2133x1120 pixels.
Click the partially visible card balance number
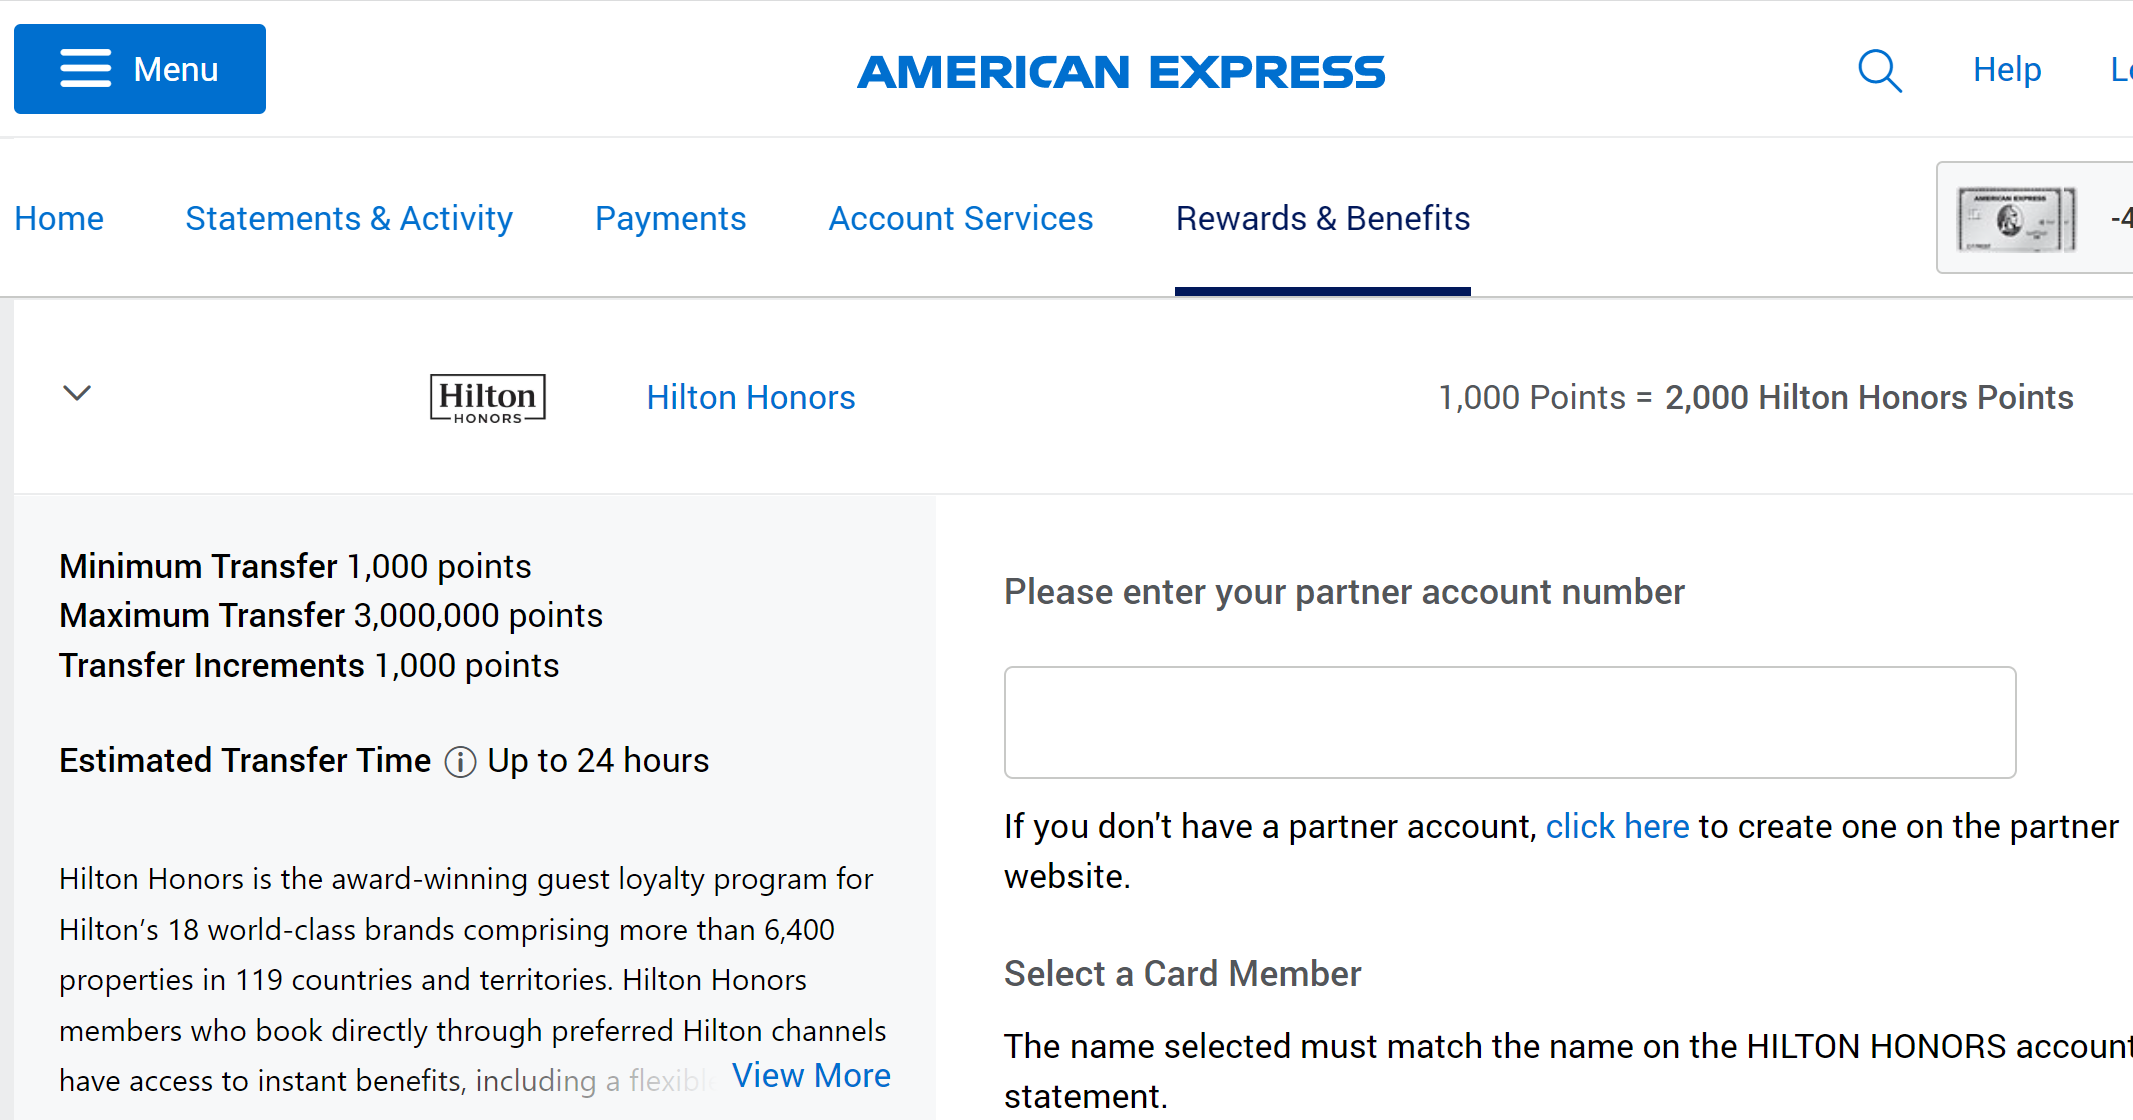click(2121, 218)
